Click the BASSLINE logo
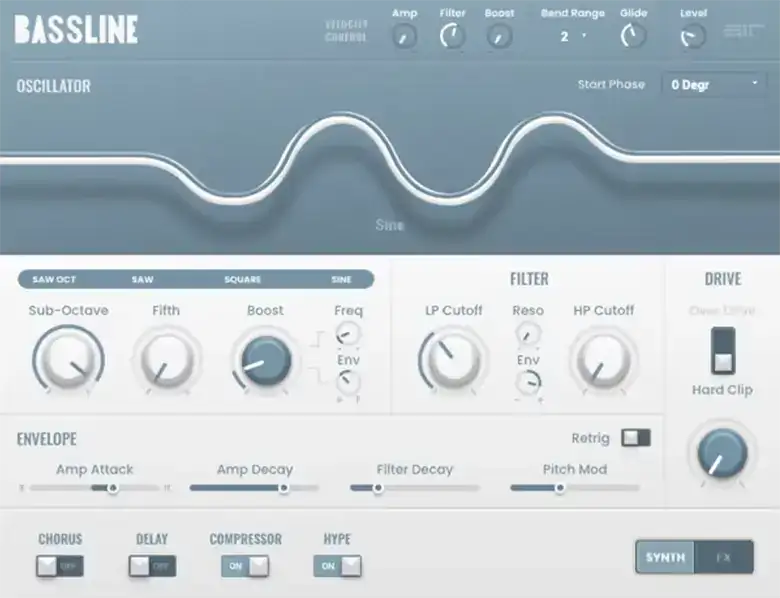This screenshot has width=780, height=598. pyautogui.click(x=76, y=29)
